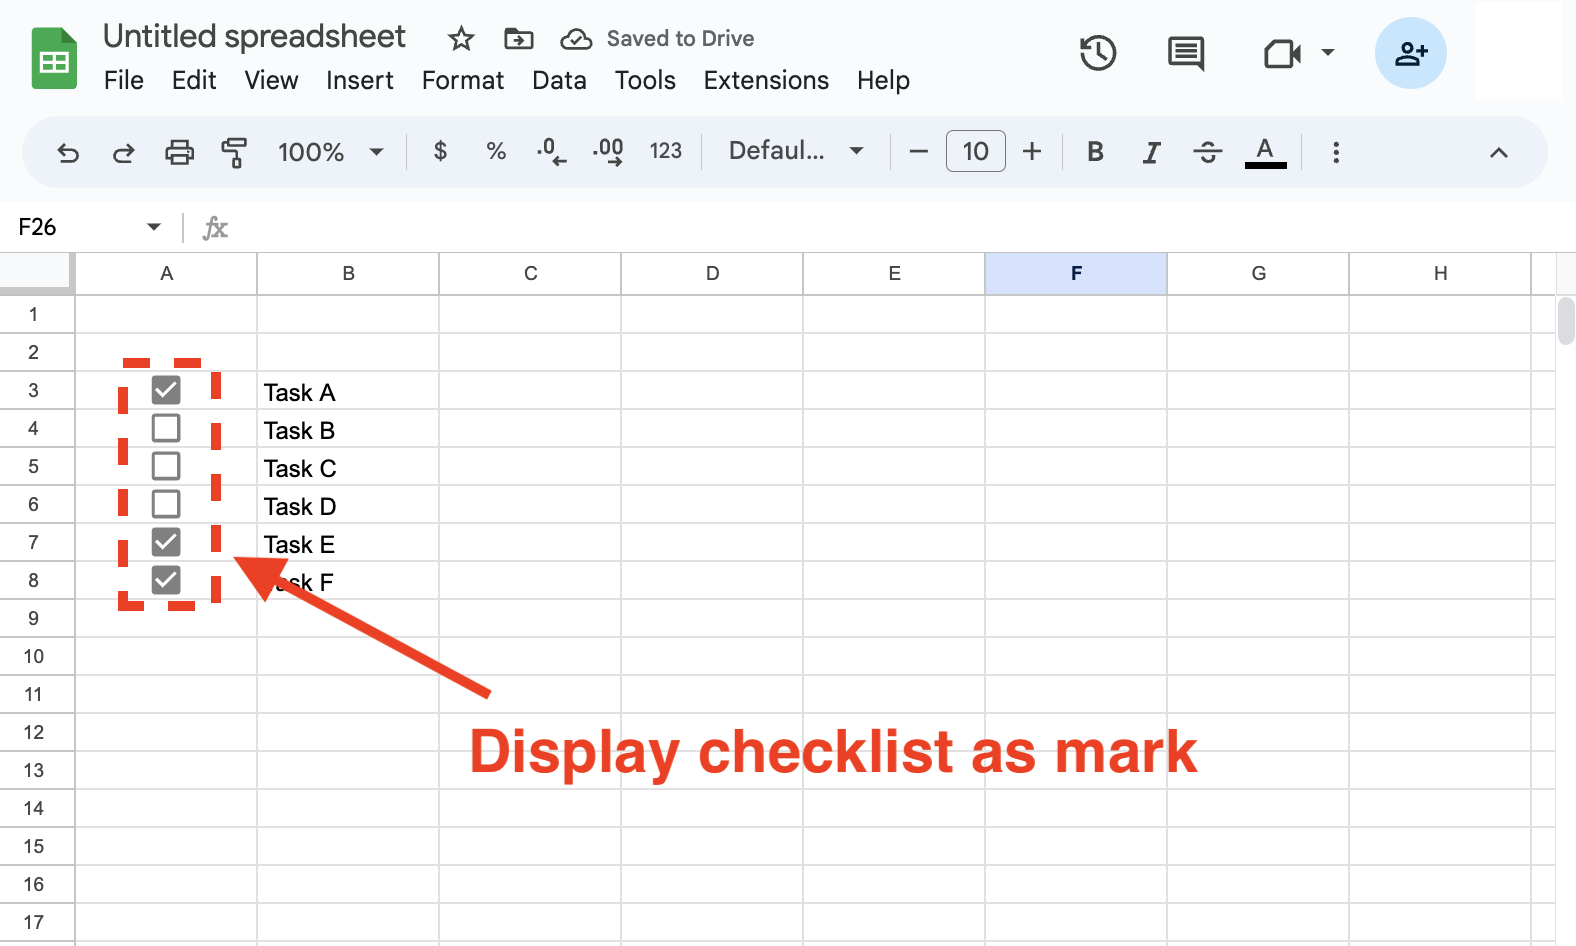1576x946 pixels.
Task: Open the Extensions menu
Action: click(x=766, y=80)
